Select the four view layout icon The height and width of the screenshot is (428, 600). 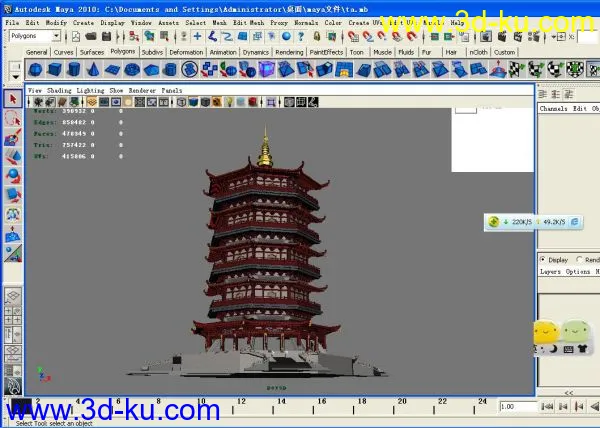pyautogui.click(x=13, y=315)
